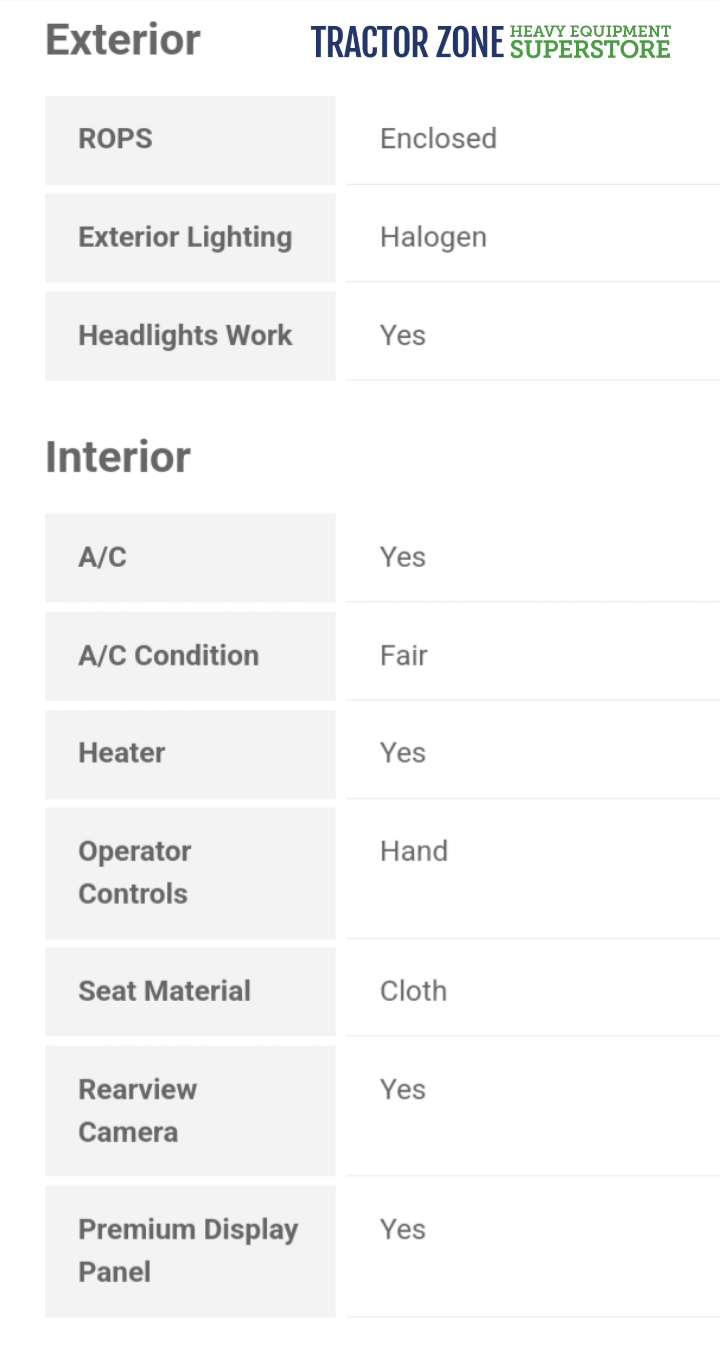Click the A/C row label
The width and height of the screenshot is (720, 1346).
click(103, 557)
